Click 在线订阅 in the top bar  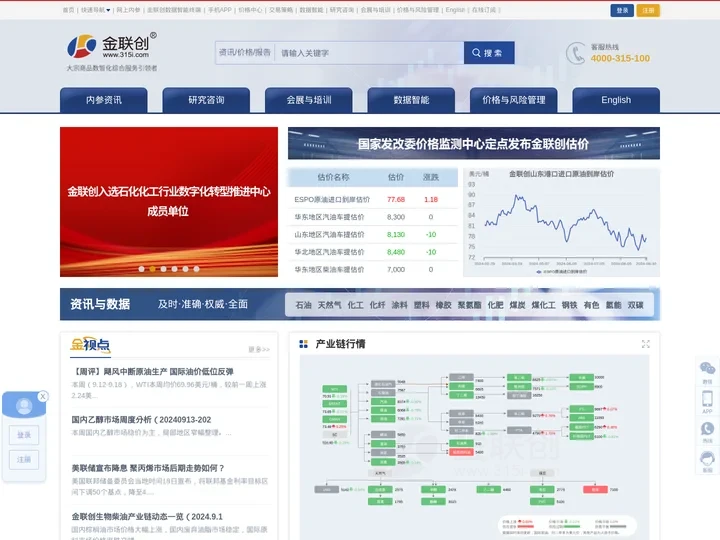coord(484,10)
